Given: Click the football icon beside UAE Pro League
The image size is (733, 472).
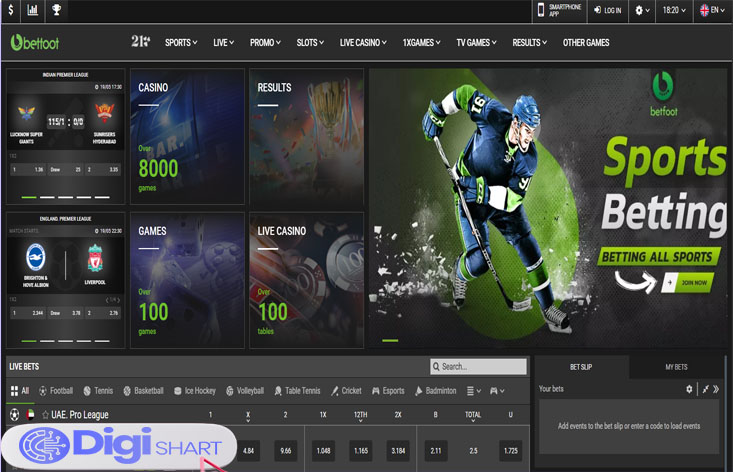Looking at the screenshot, I should [x=14, y=415].
